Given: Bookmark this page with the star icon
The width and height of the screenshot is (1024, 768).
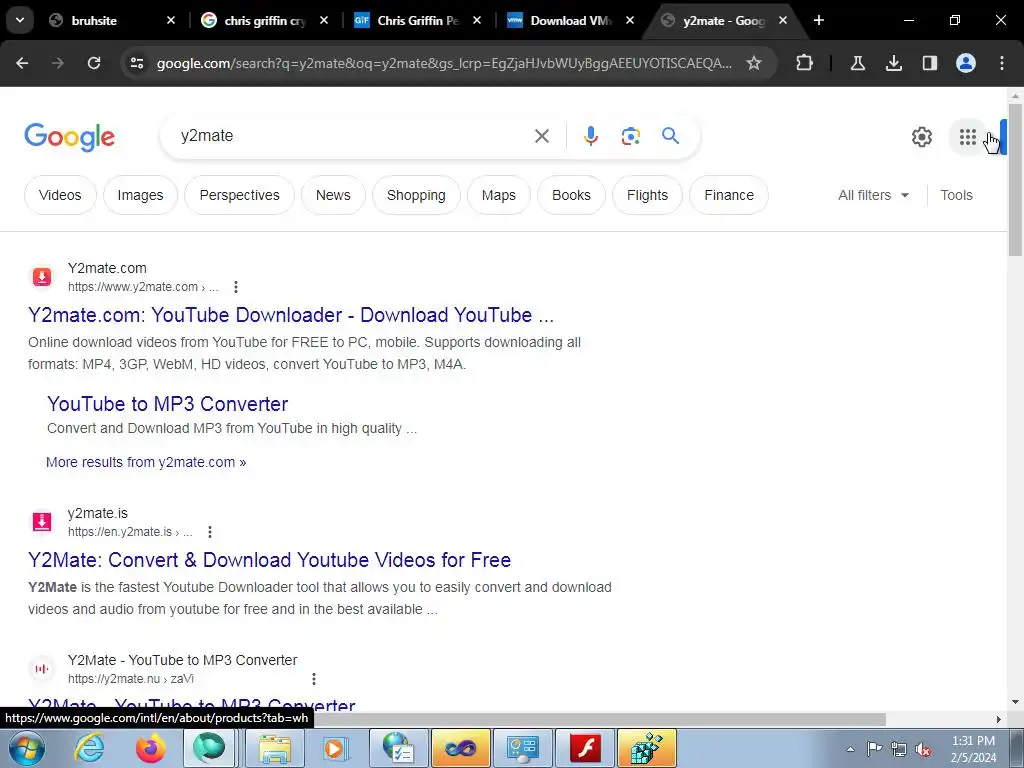Looking at the screenshot, I should point(754,63).
